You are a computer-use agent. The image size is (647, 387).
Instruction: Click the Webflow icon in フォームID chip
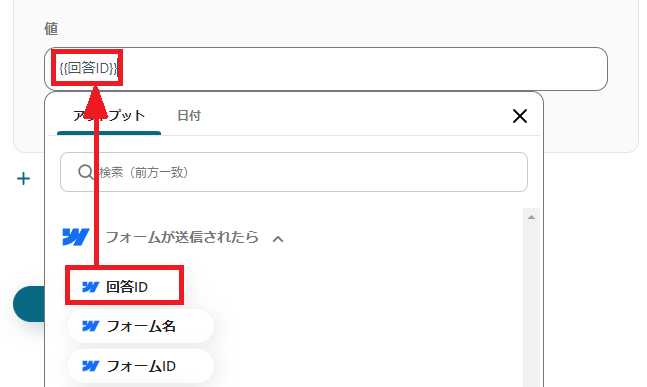pyautogui.click(x=90, y=366)
